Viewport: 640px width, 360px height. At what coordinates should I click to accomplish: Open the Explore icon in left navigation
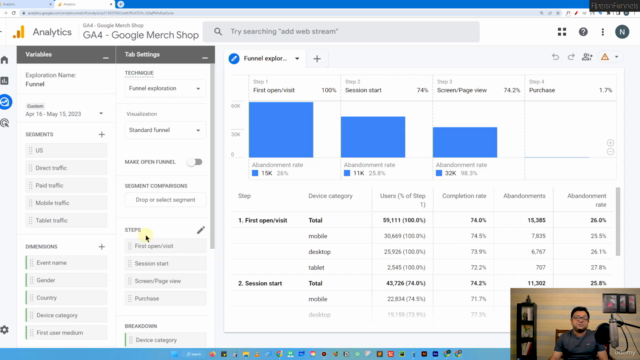pyautogui.click(x=5, y=102)
